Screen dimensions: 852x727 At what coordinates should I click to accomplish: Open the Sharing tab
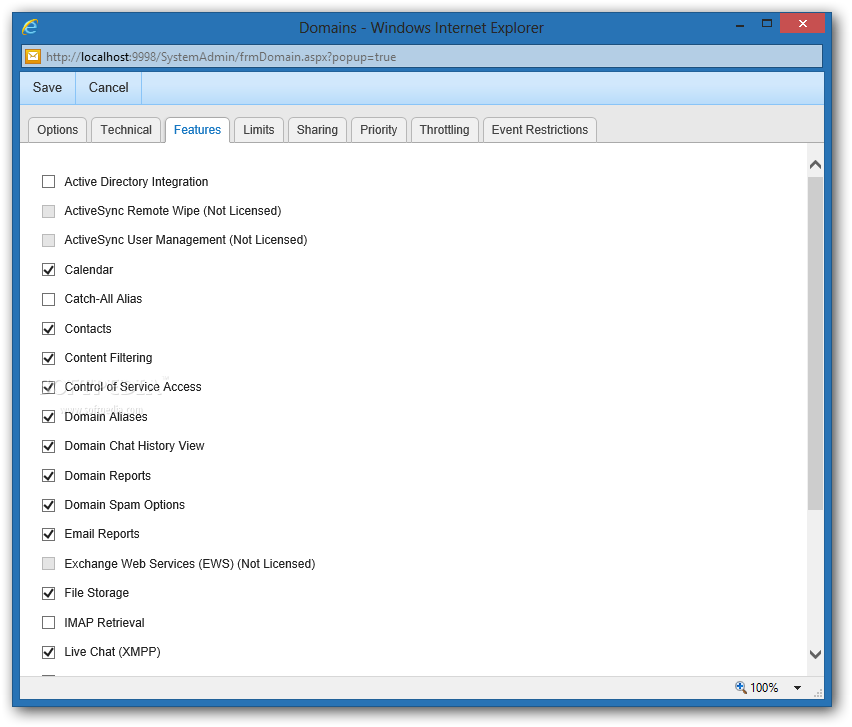pyautogui.click(x=317, y=130)
